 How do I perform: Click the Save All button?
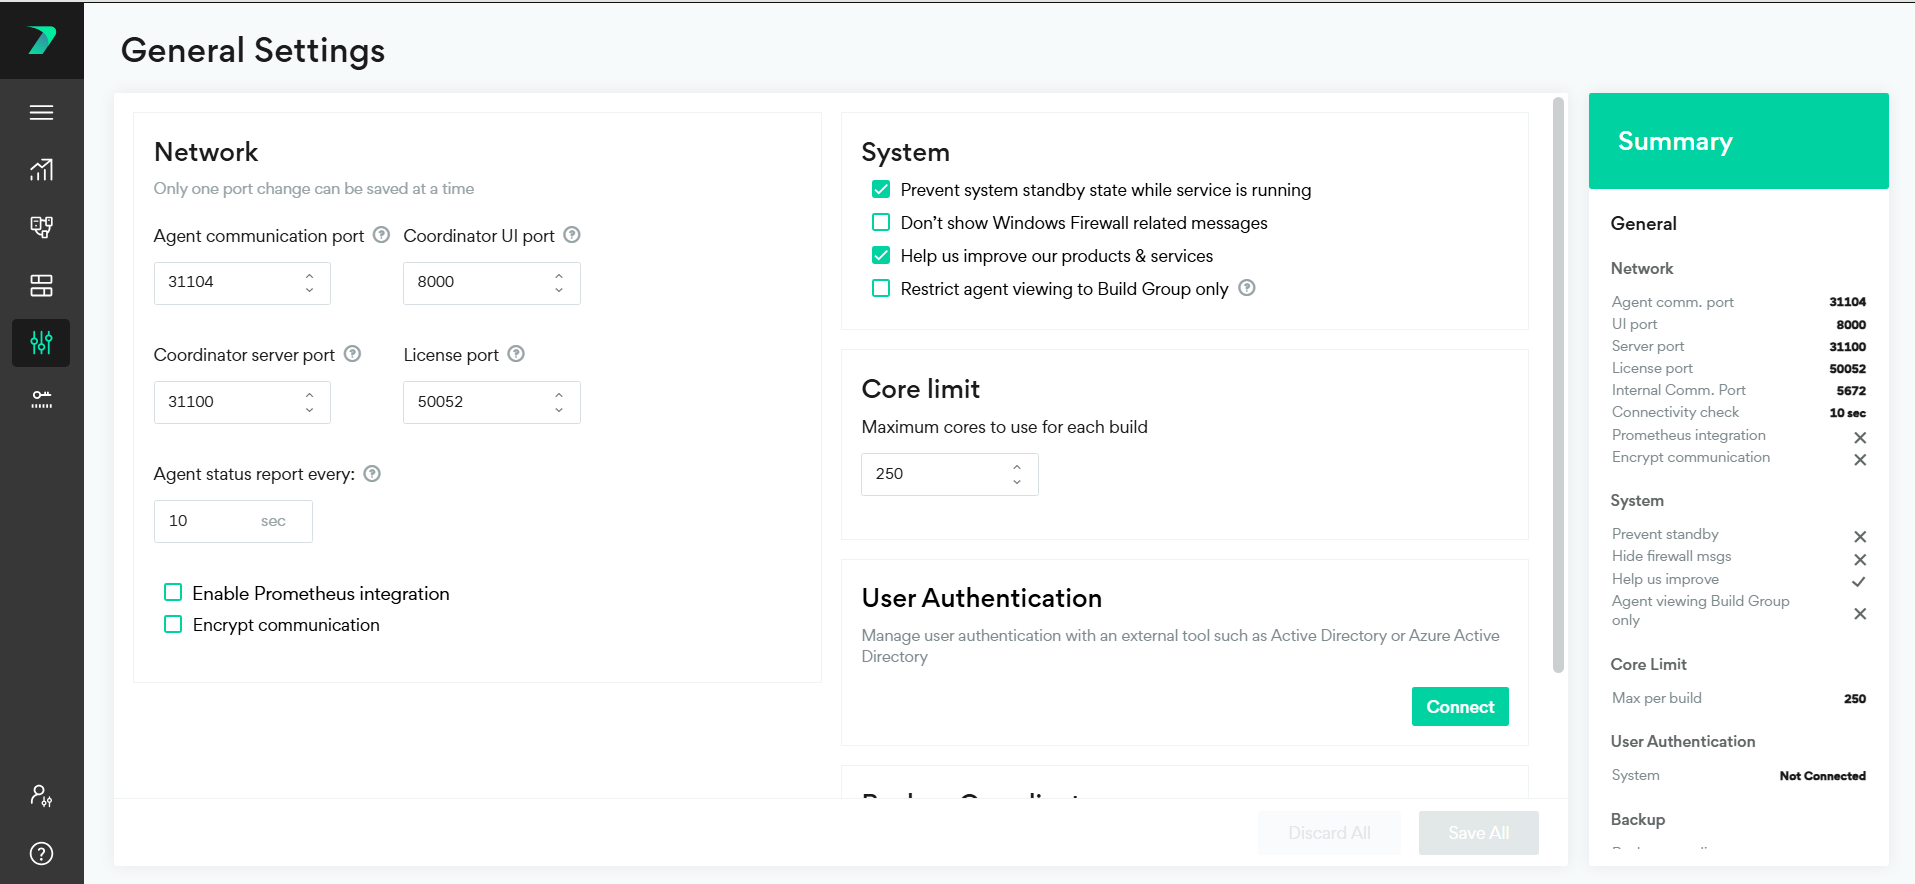pyautogui.click(x=1478, y=833)
